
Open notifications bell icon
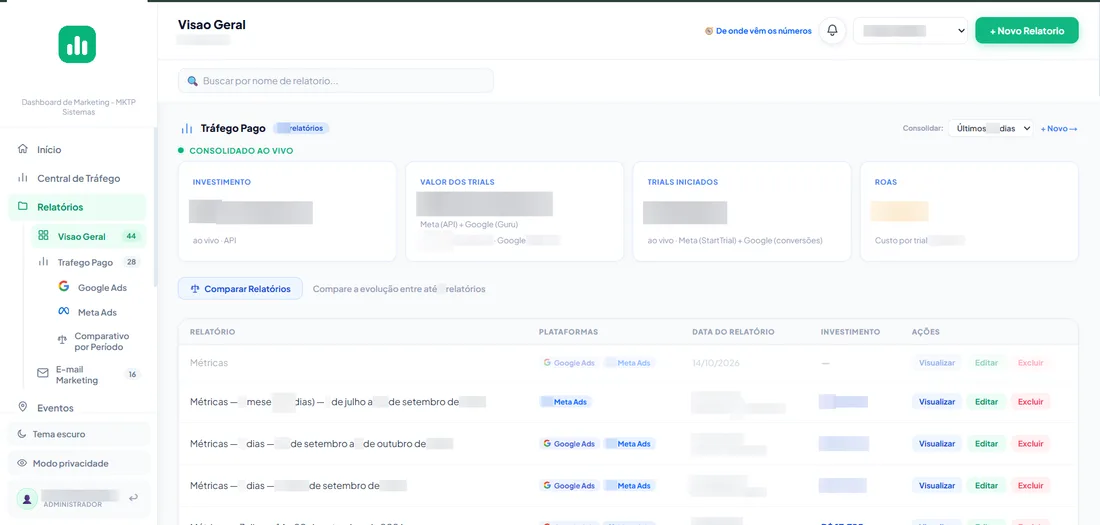[x=832, y=31]
